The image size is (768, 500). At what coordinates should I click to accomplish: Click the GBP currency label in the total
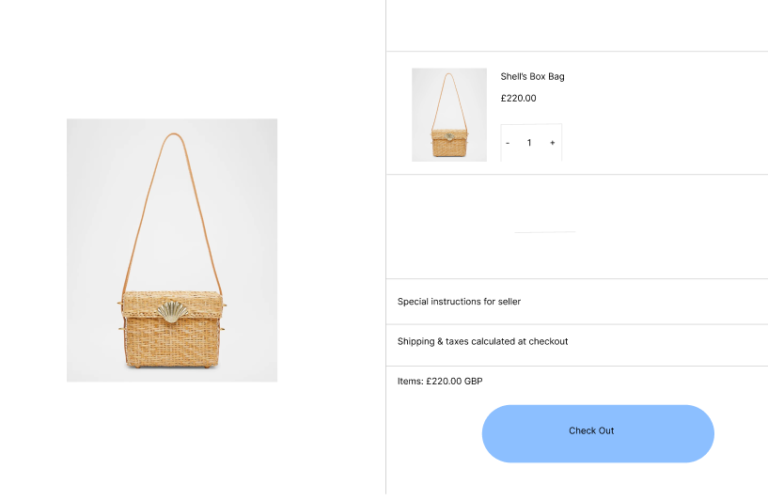473,381
